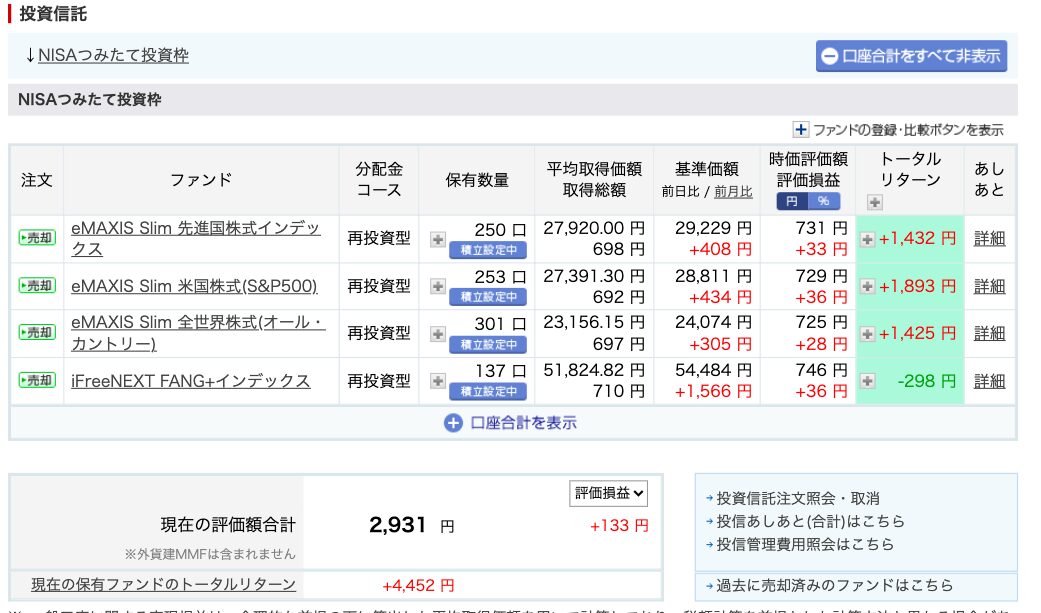This screenshot has width=1041, height=613.
Task: Expand plus icon next to +1,893円 return
Action: (x=868, y=286)
